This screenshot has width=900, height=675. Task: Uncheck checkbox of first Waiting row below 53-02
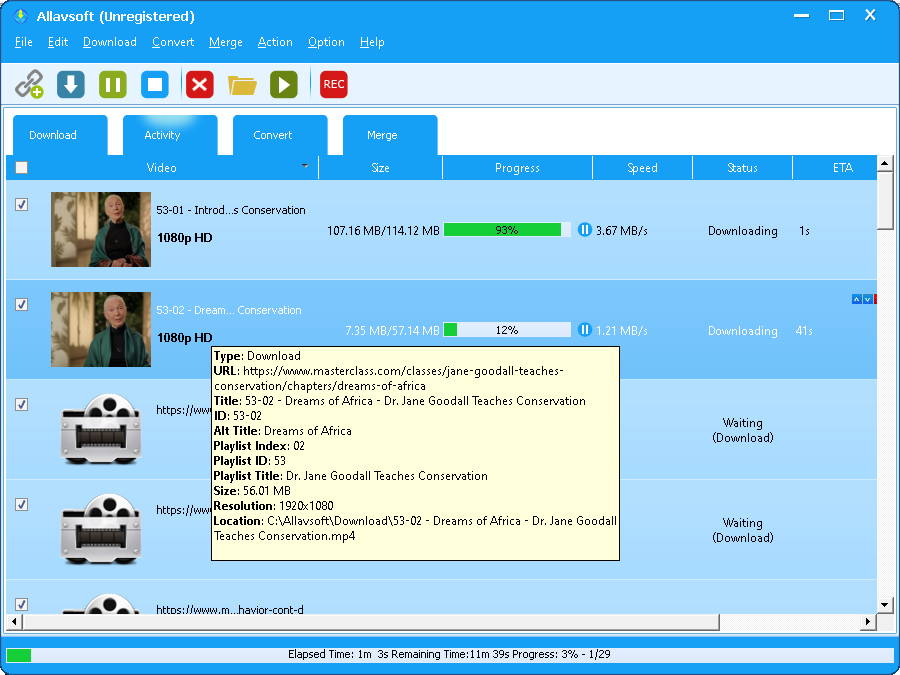tap(21, 405)
